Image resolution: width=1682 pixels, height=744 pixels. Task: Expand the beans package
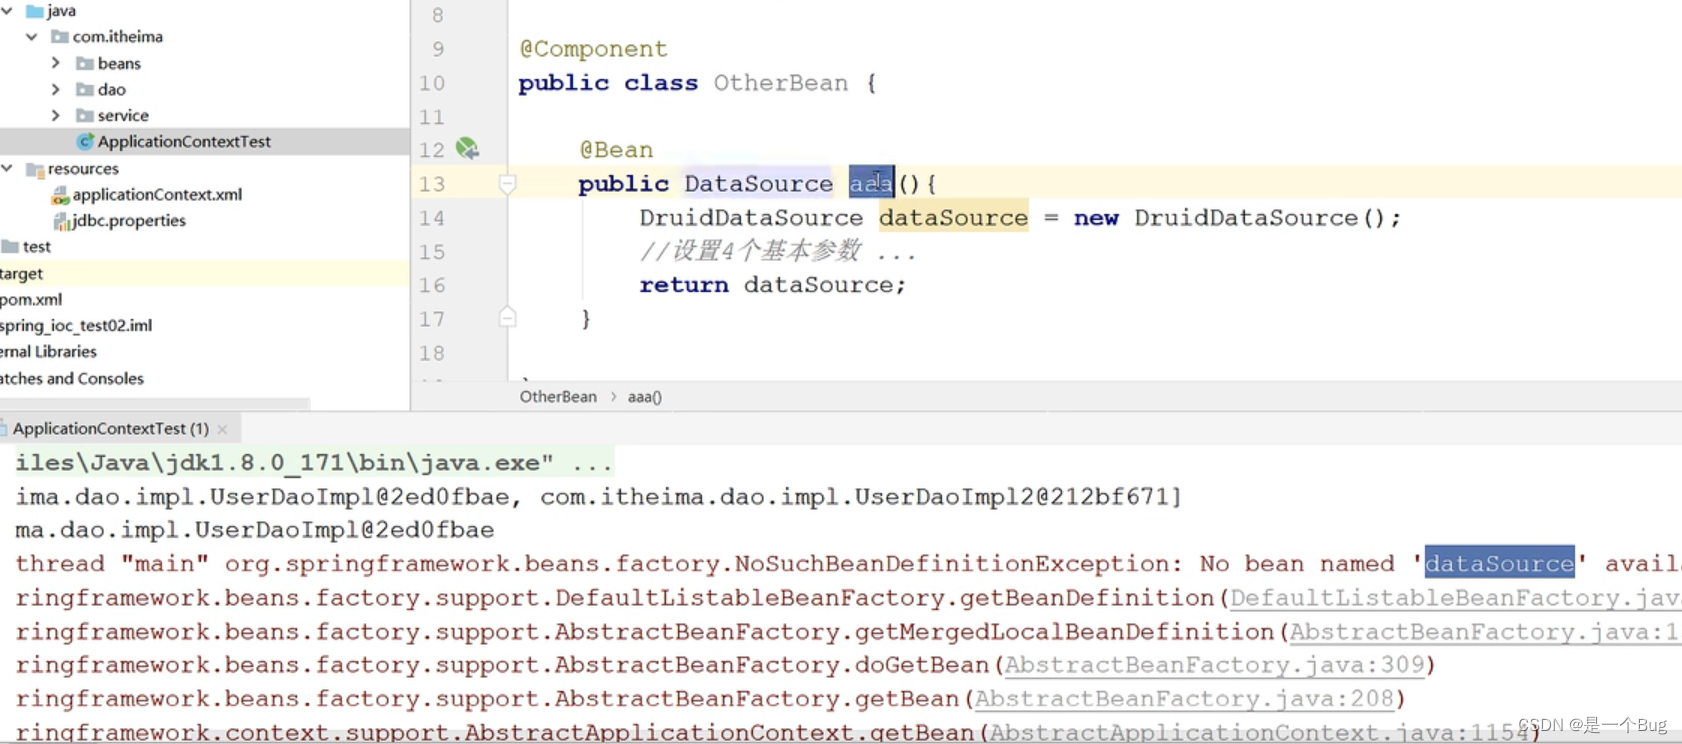pyautogui.click(x=56, y=63)
